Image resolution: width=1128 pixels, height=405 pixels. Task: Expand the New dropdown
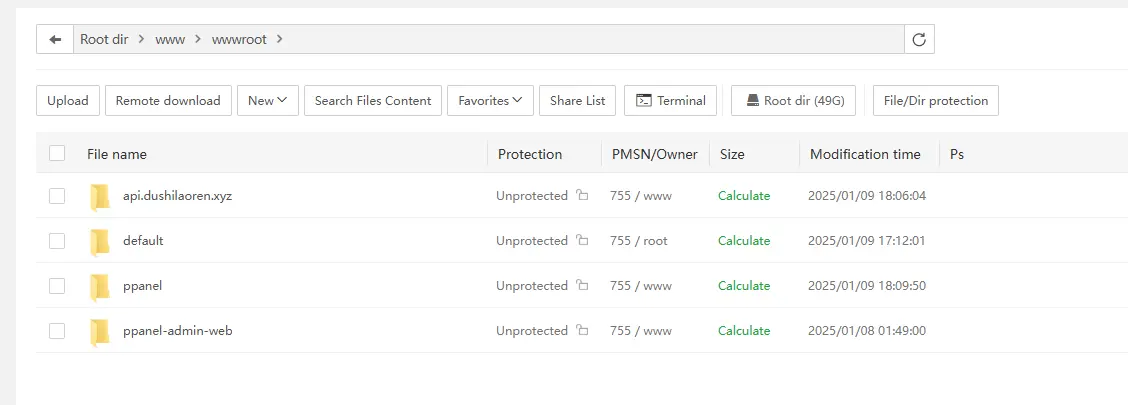coord(268,101)
